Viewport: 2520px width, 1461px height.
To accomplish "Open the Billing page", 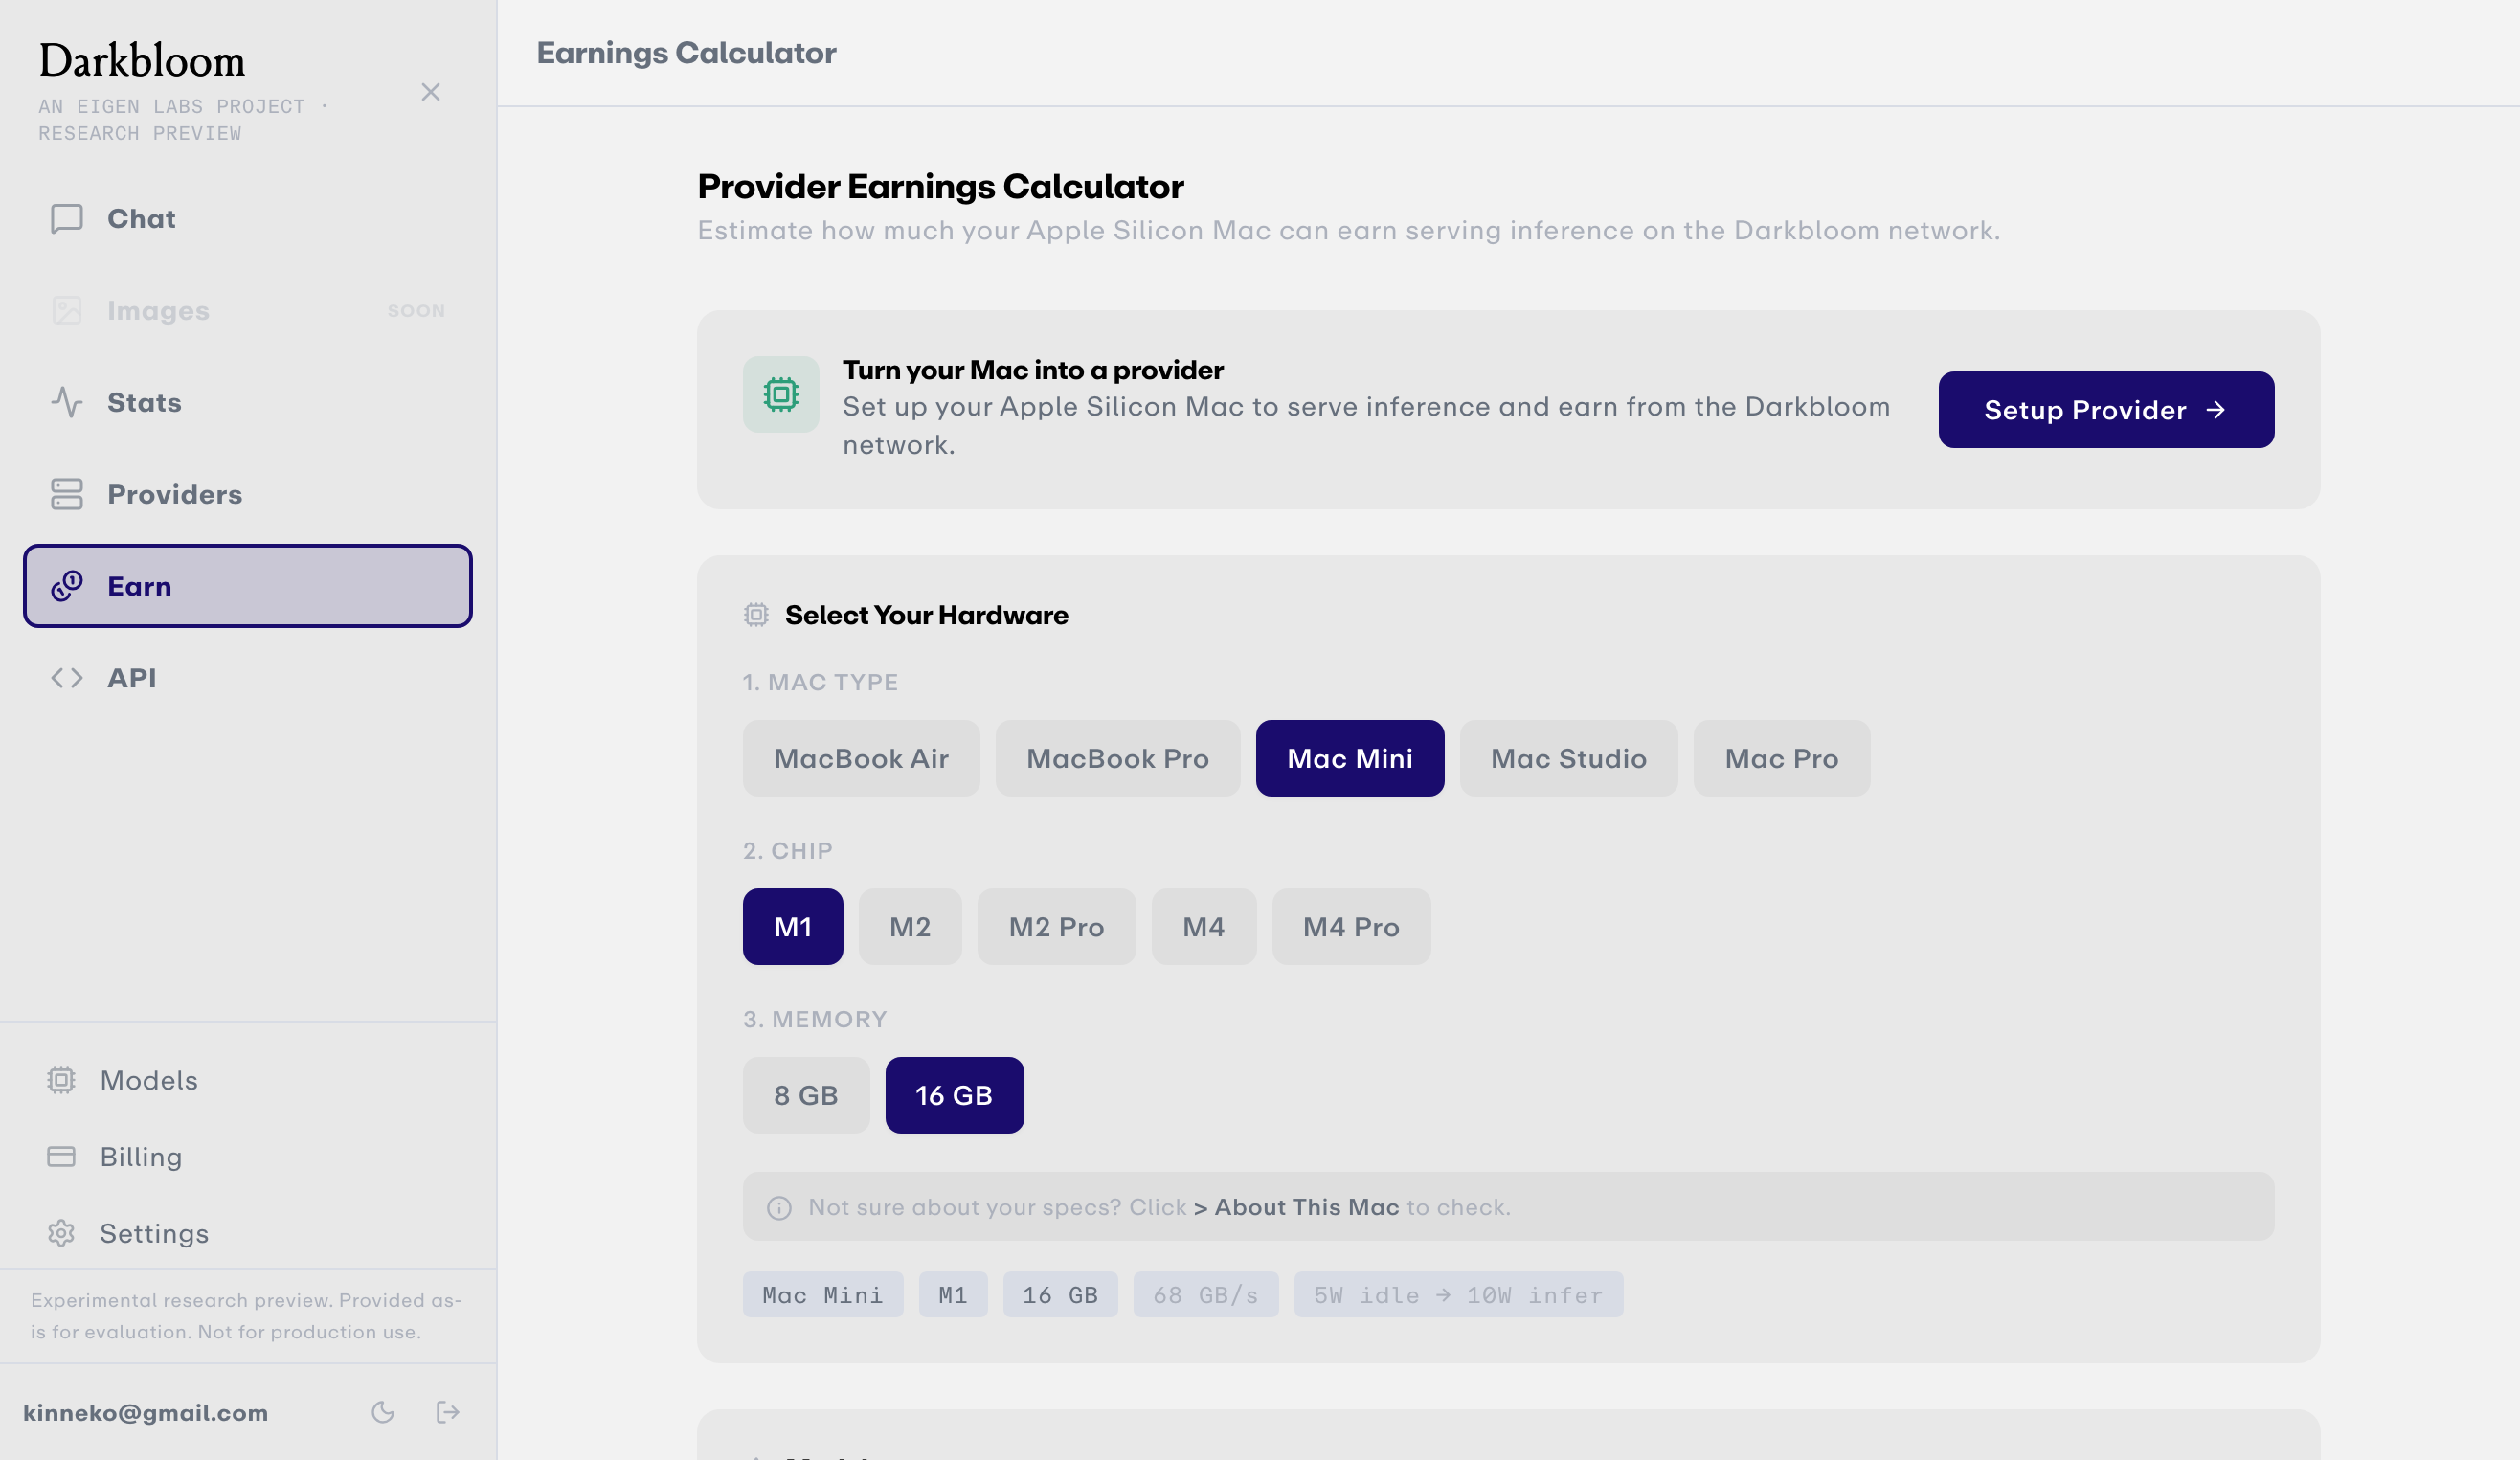I will coord(247,1157).
